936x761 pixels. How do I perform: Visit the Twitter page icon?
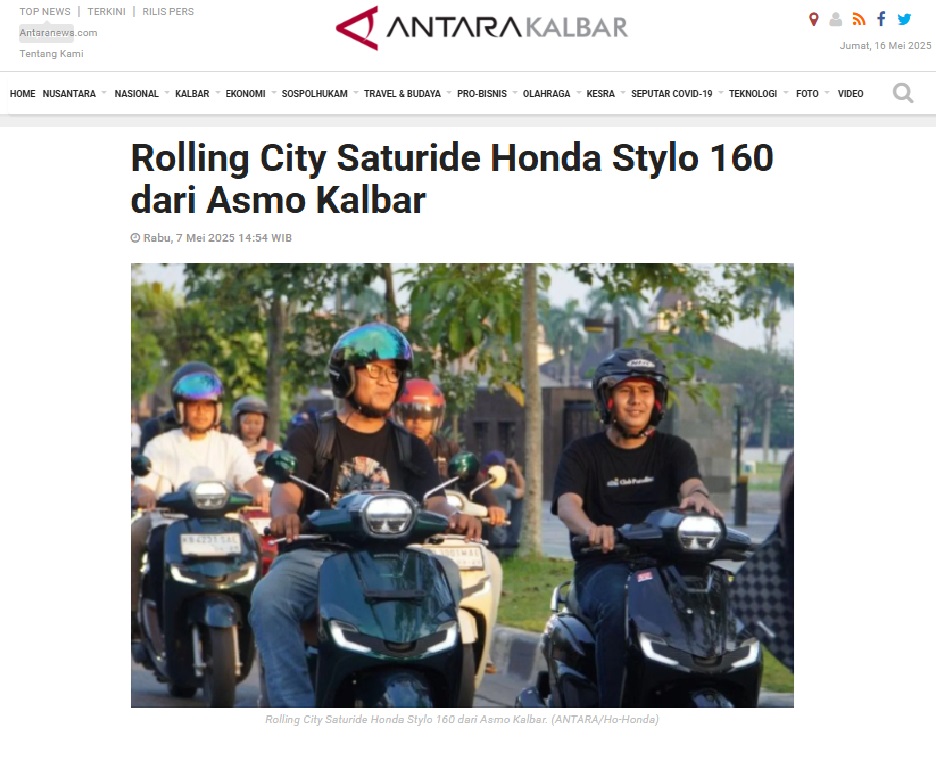pyautogui.click(x=904, y=20)
